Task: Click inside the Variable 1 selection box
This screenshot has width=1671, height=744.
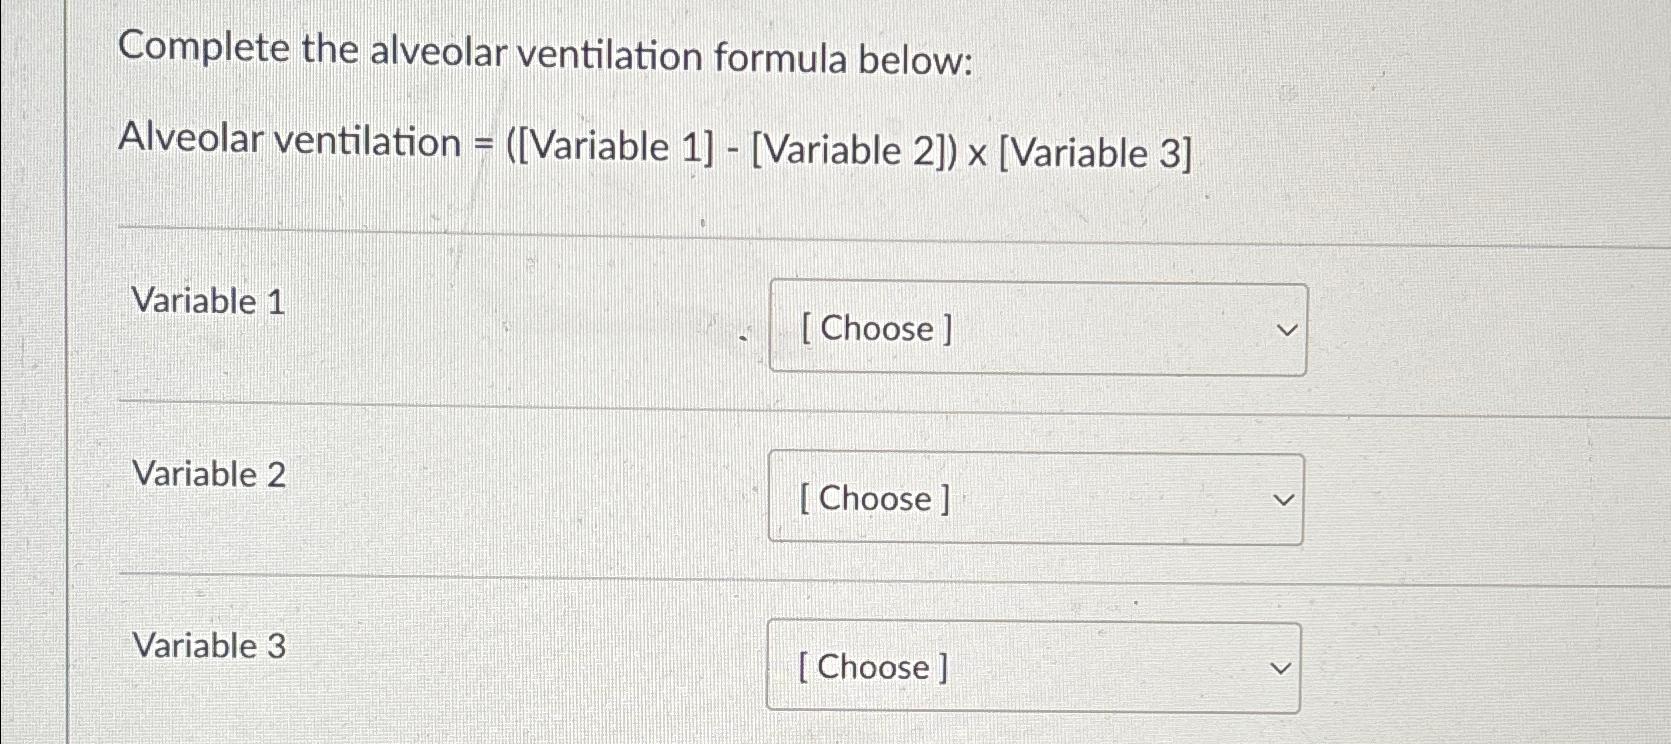Action: coord(1037,328)
